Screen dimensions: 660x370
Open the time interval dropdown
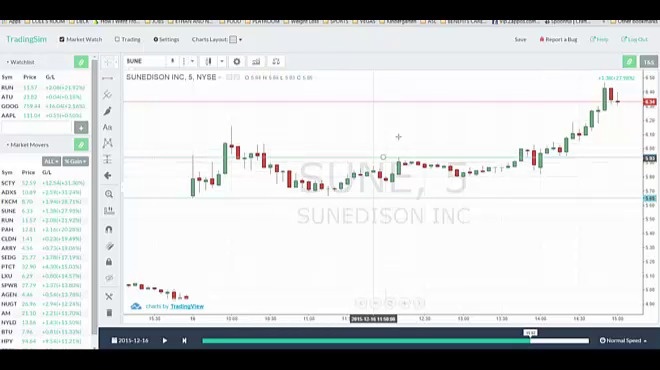pos(192,61)
